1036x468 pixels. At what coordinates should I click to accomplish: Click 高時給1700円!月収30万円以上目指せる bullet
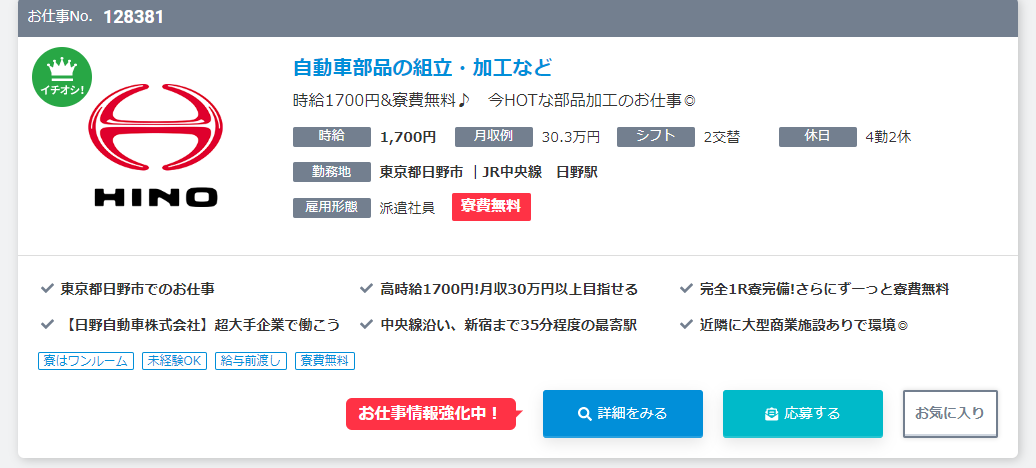coord(509,290)
